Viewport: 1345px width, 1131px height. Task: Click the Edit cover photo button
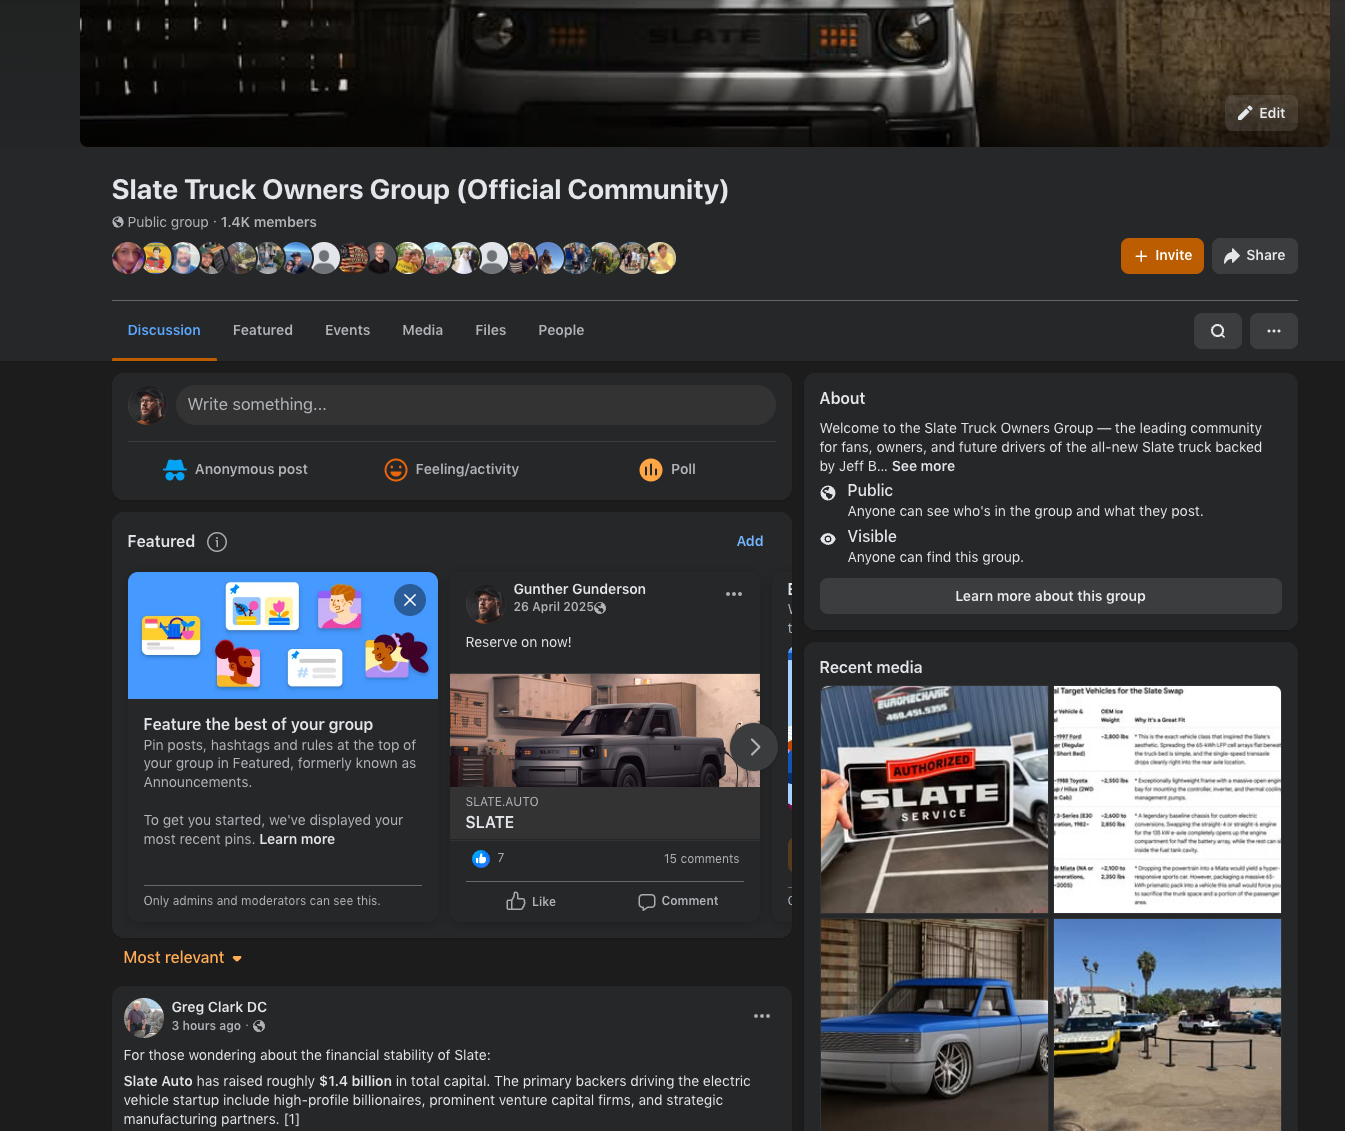point(1261,113)
